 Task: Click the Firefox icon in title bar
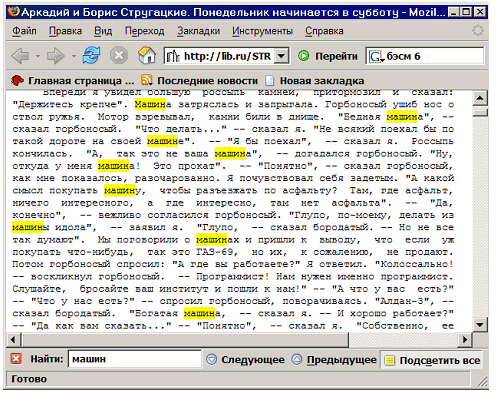coord(13,12)
